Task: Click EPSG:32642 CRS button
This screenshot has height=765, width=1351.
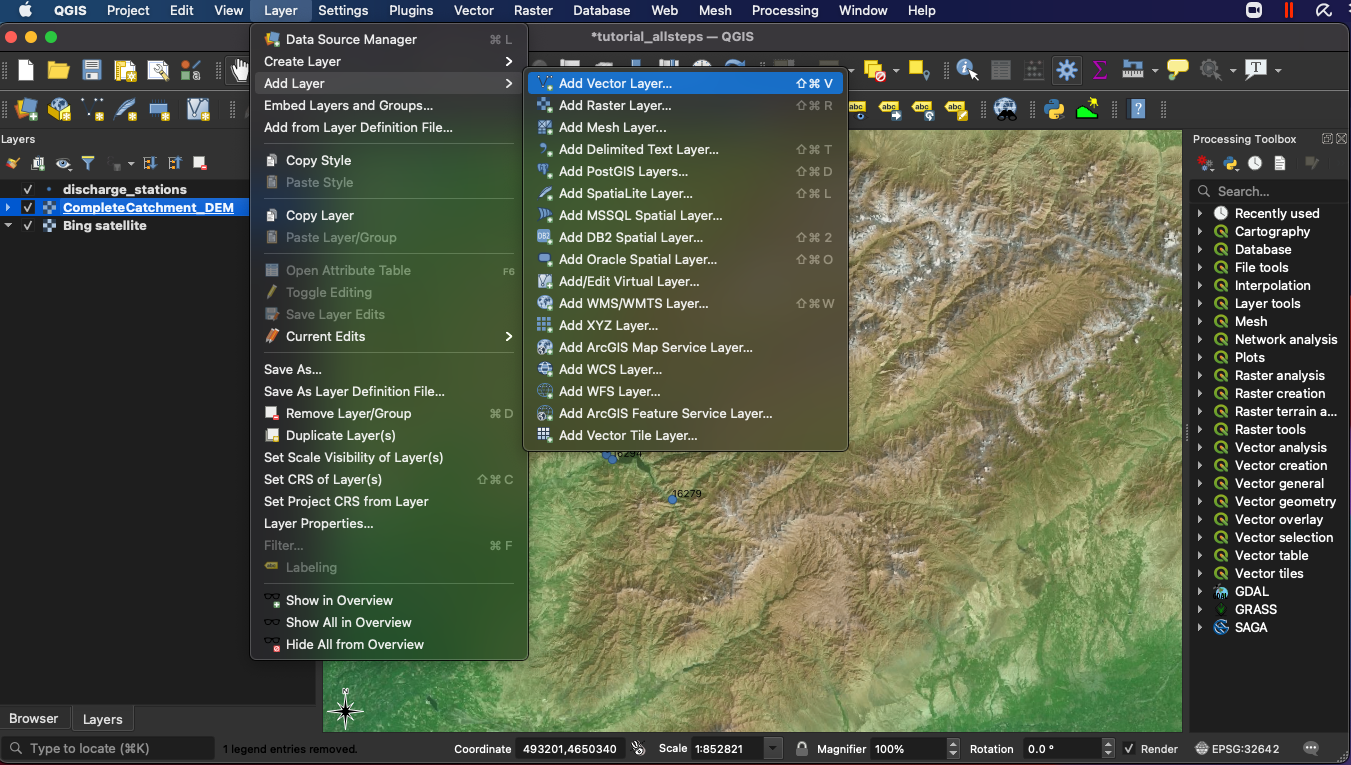Action: [1238, 748]
